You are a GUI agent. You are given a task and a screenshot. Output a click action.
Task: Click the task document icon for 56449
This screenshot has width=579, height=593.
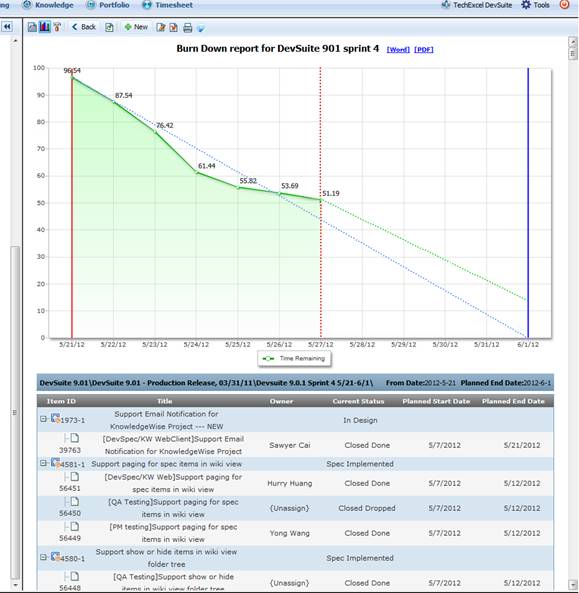pyautogui.click(x=75, y=526)
